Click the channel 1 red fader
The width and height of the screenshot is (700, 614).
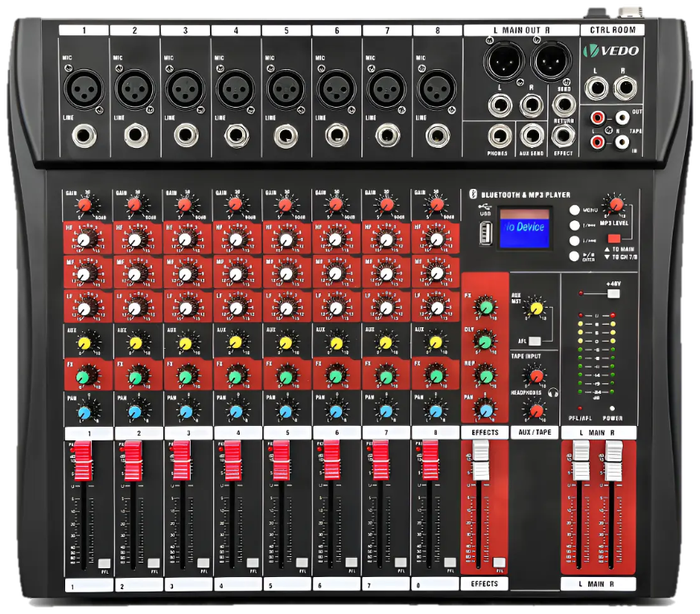coord(83,461)
